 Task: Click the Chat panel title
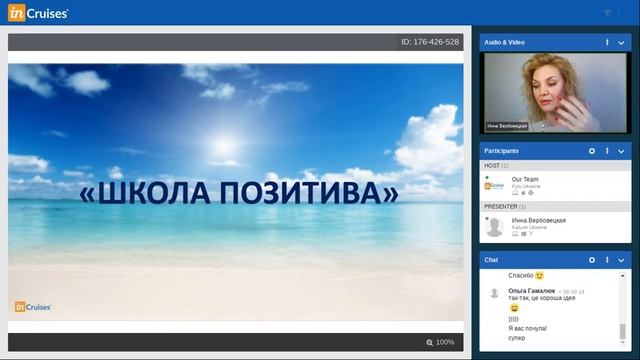tap(491, 260)
